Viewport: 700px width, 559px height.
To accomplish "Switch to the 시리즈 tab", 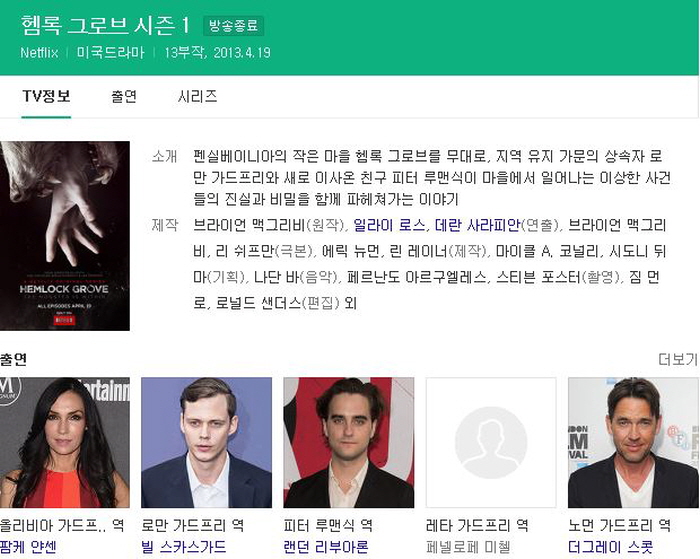I will pos(197,96).
